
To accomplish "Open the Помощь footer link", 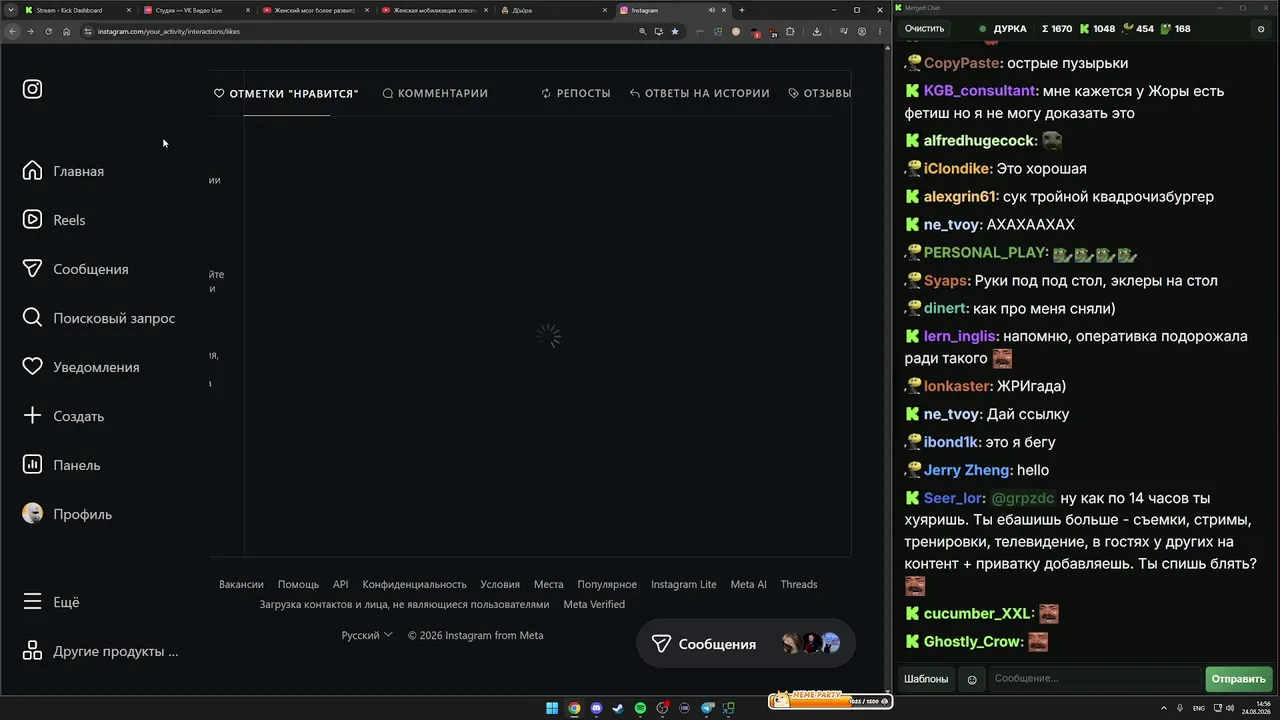I will (x=298, y=584).
